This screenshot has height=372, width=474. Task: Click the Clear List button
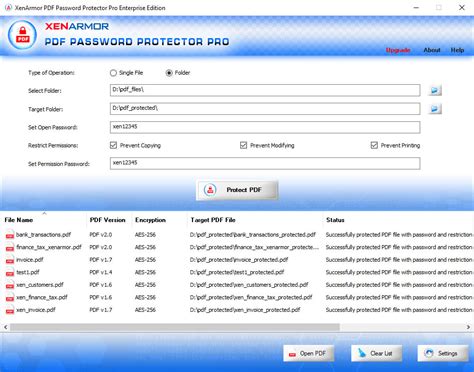tap(376, 353)
